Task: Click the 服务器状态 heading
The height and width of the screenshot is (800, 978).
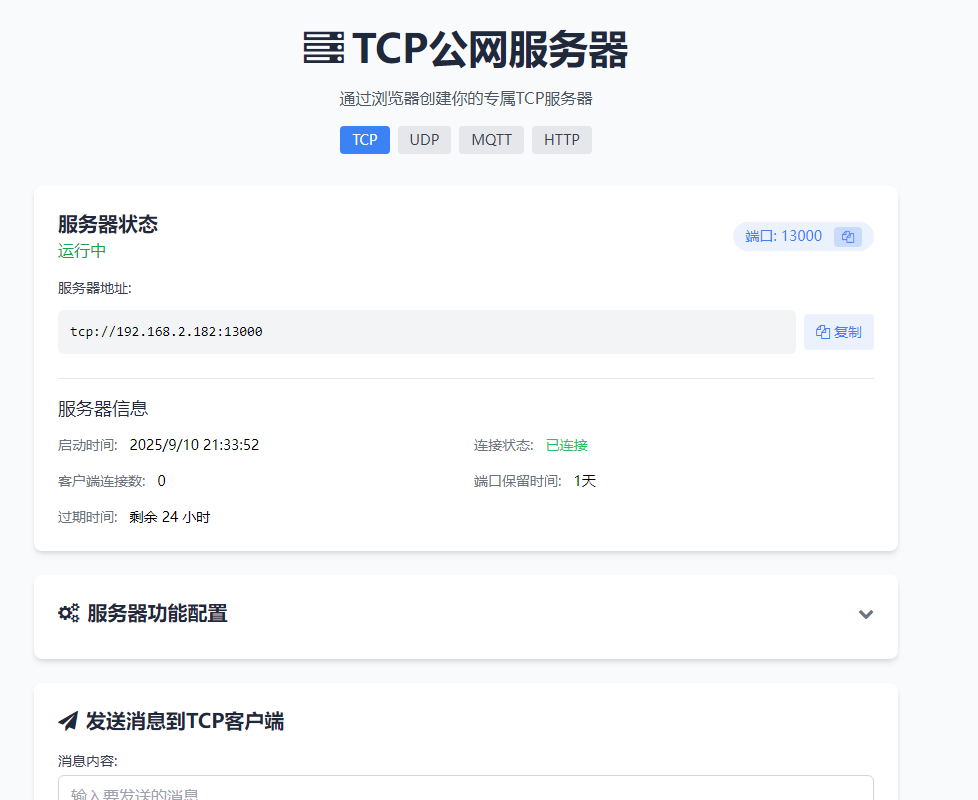Action: point(108,224)
